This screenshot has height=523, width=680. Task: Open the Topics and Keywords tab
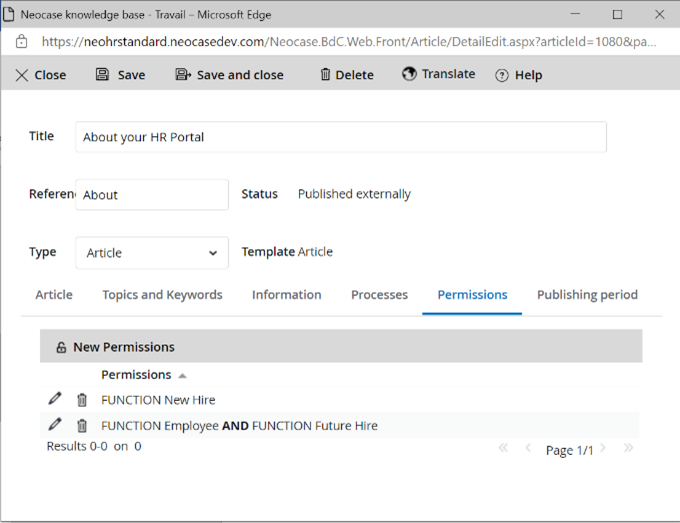pyautogui.click(x=162, y=295)
